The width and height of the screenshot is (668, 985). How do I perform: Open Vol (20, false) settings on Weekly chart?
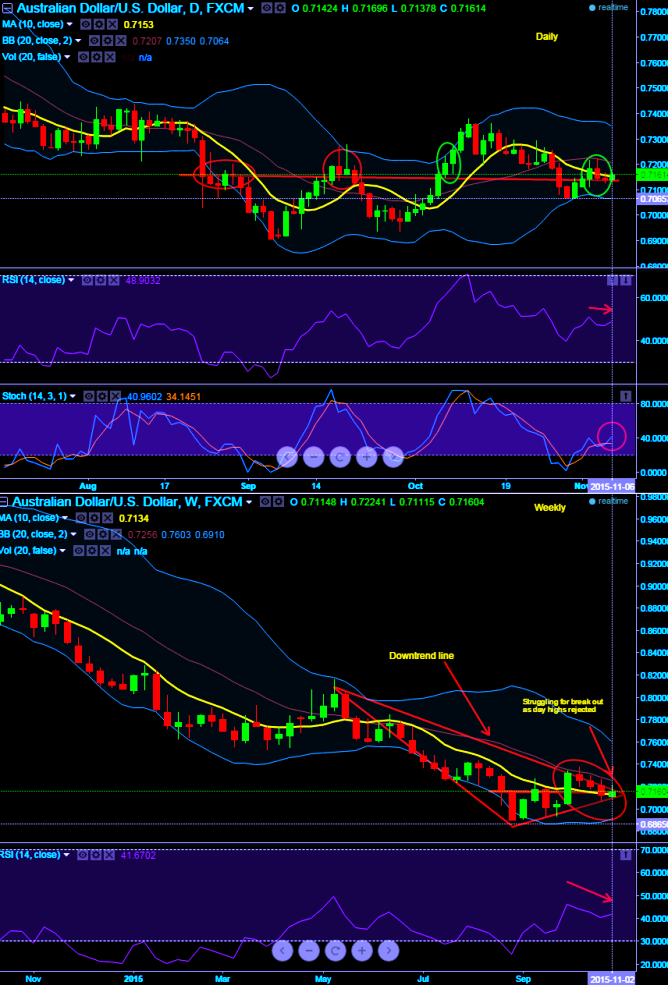(92, 551)
